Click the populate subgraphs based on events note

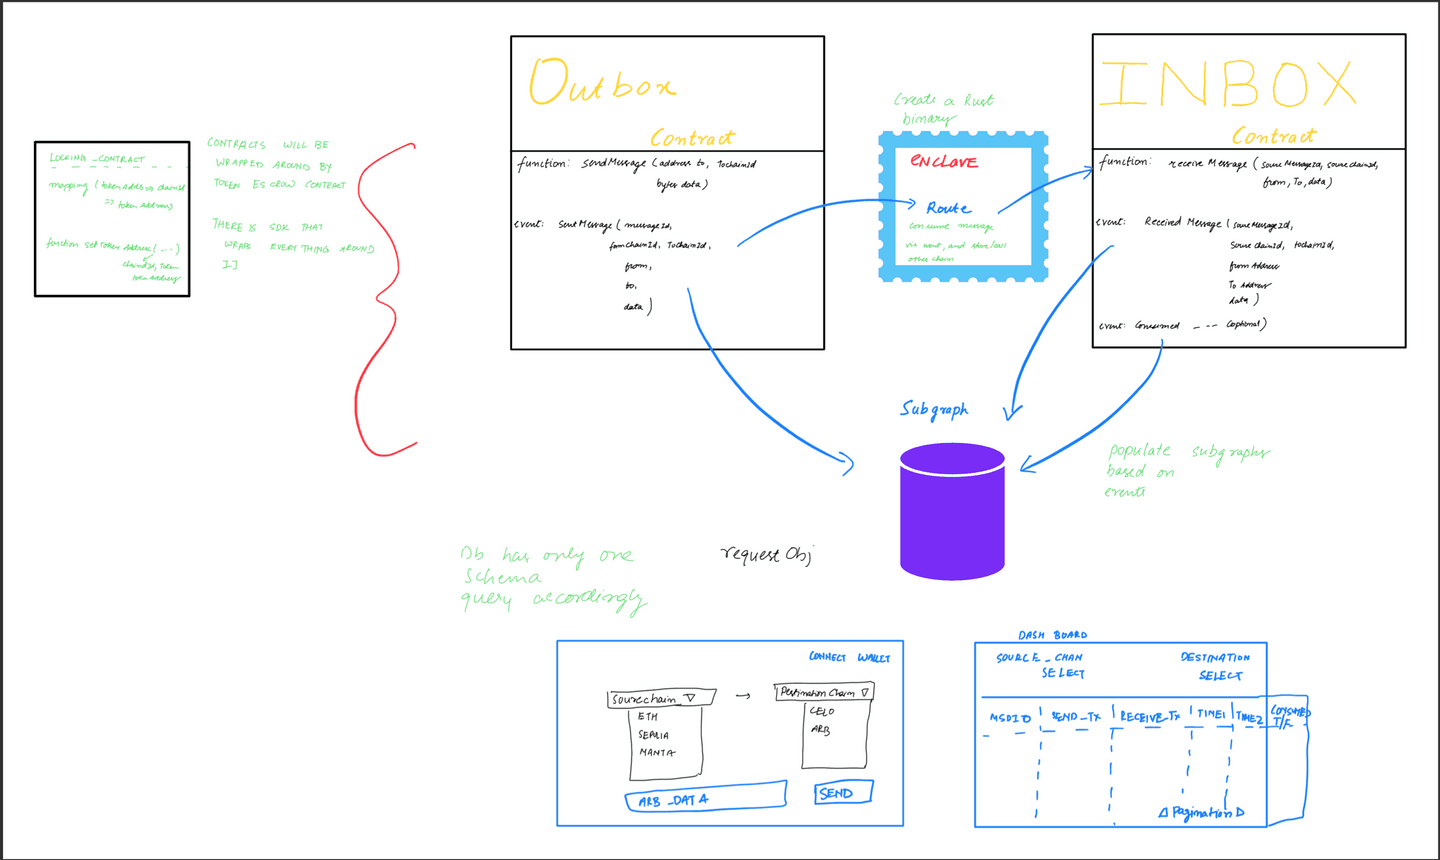(1188, 471)
